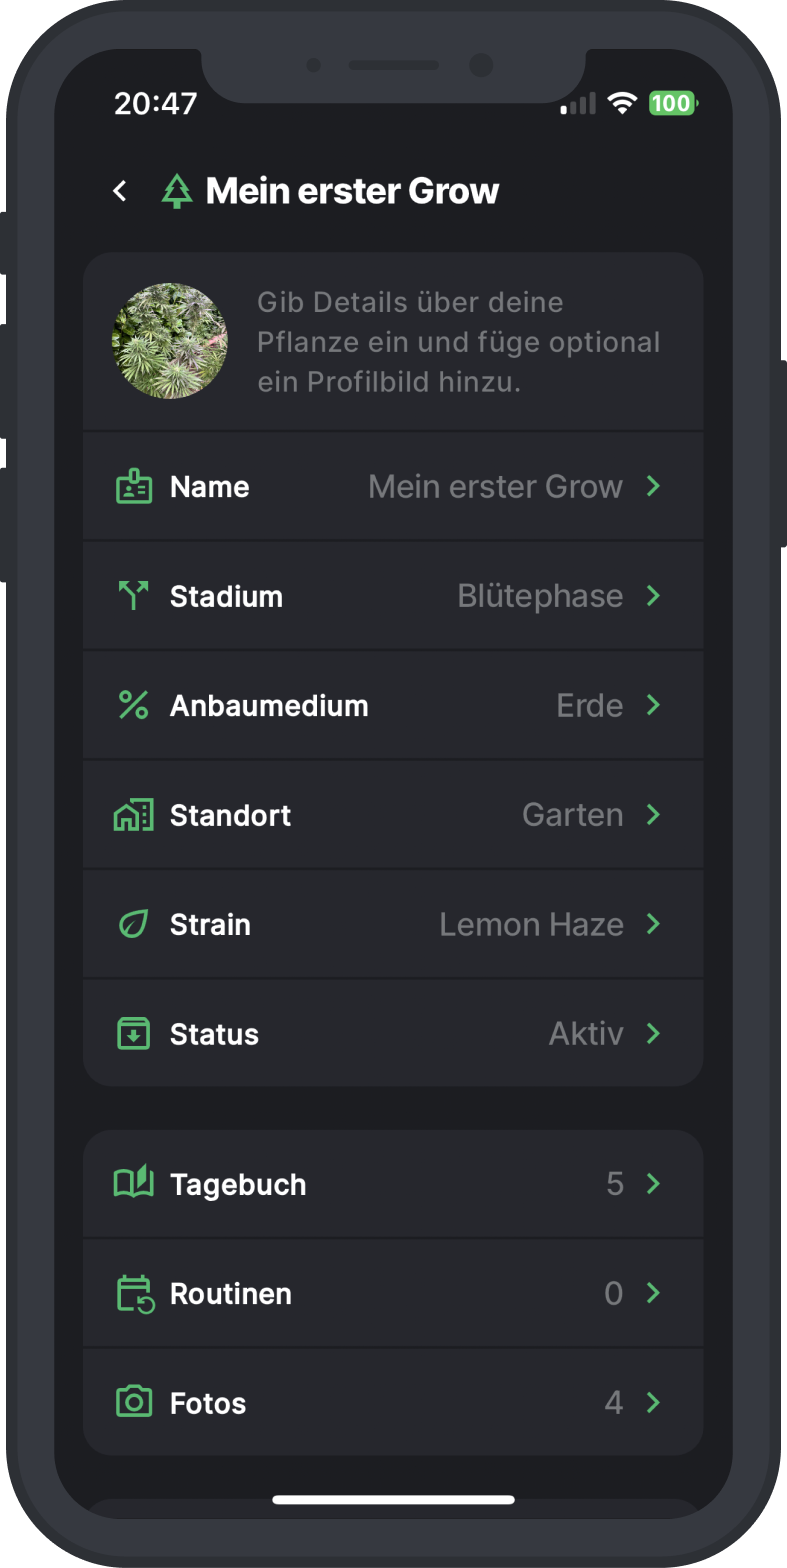Click the branching arrows Stadium icon

tap(134, 596)
